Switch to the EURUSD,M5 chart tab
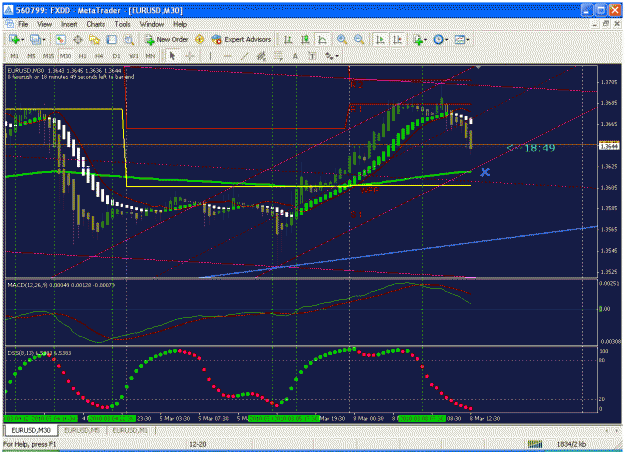The height and width of the screenshot is (452, 625). point(82,430)
